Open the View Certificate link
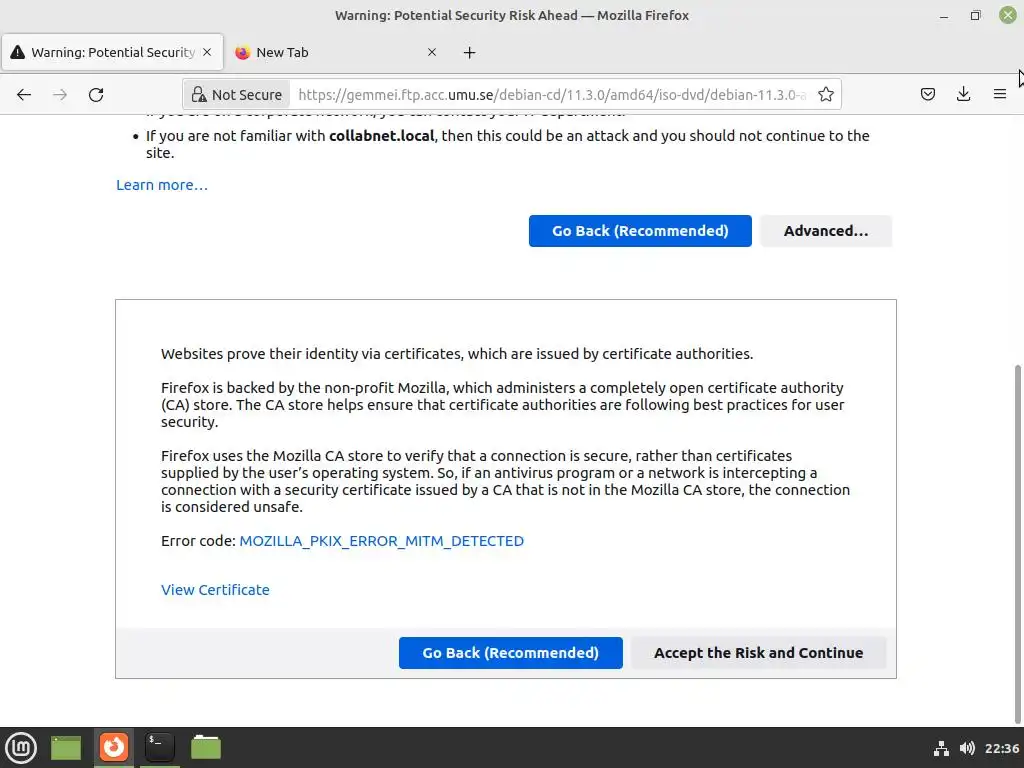1024x768 pixels. tap(215, 590)
